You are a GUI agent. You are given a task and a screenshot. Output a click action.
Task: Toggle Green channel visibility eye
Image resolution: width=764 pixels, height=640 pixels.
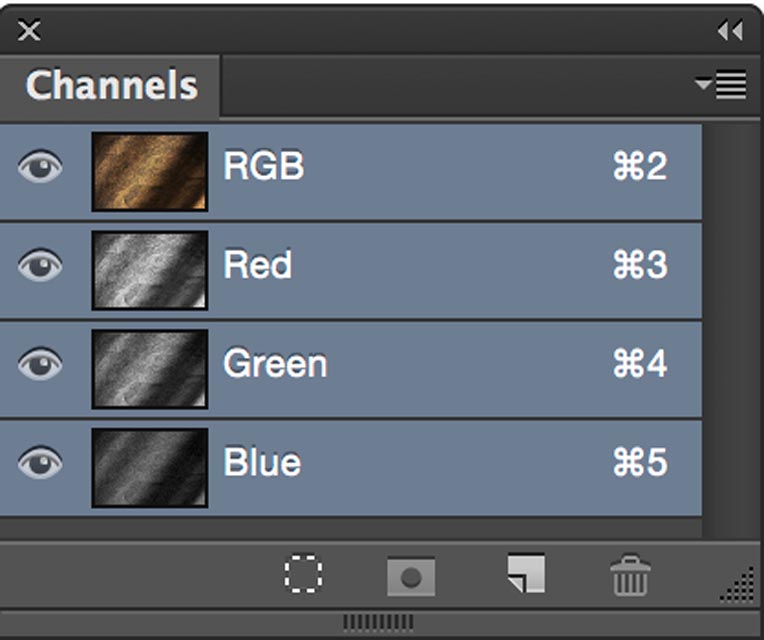(40, 363)
